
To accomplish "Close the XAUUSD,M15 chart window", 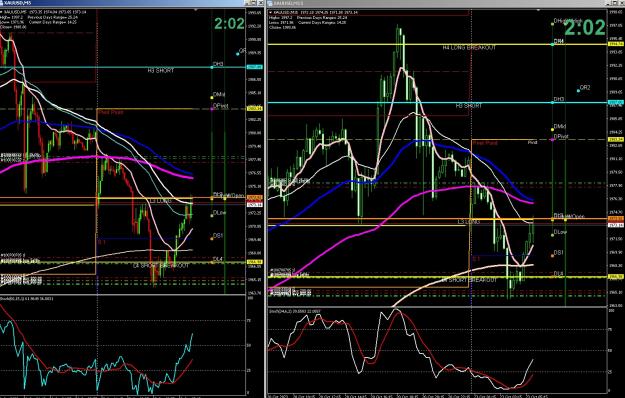I will [x=621, y=3].
